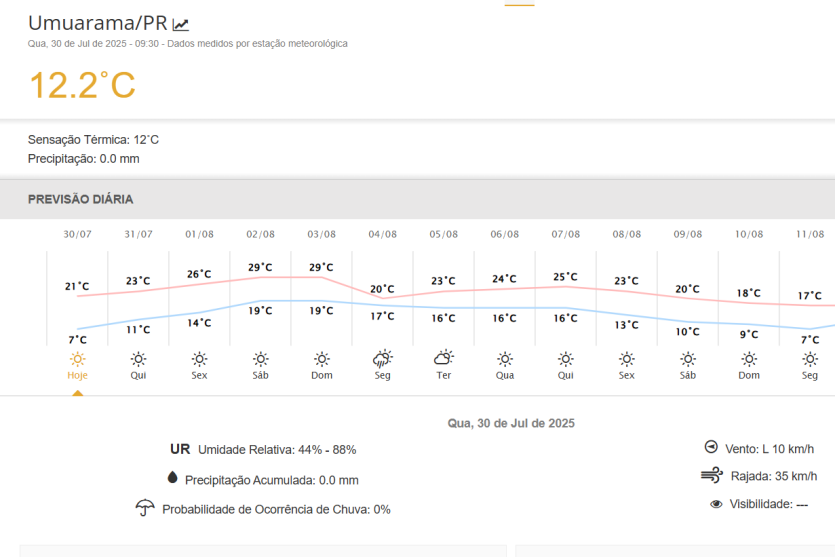Click the sun icon for Qui 31/07

click(x=138, y=359)
